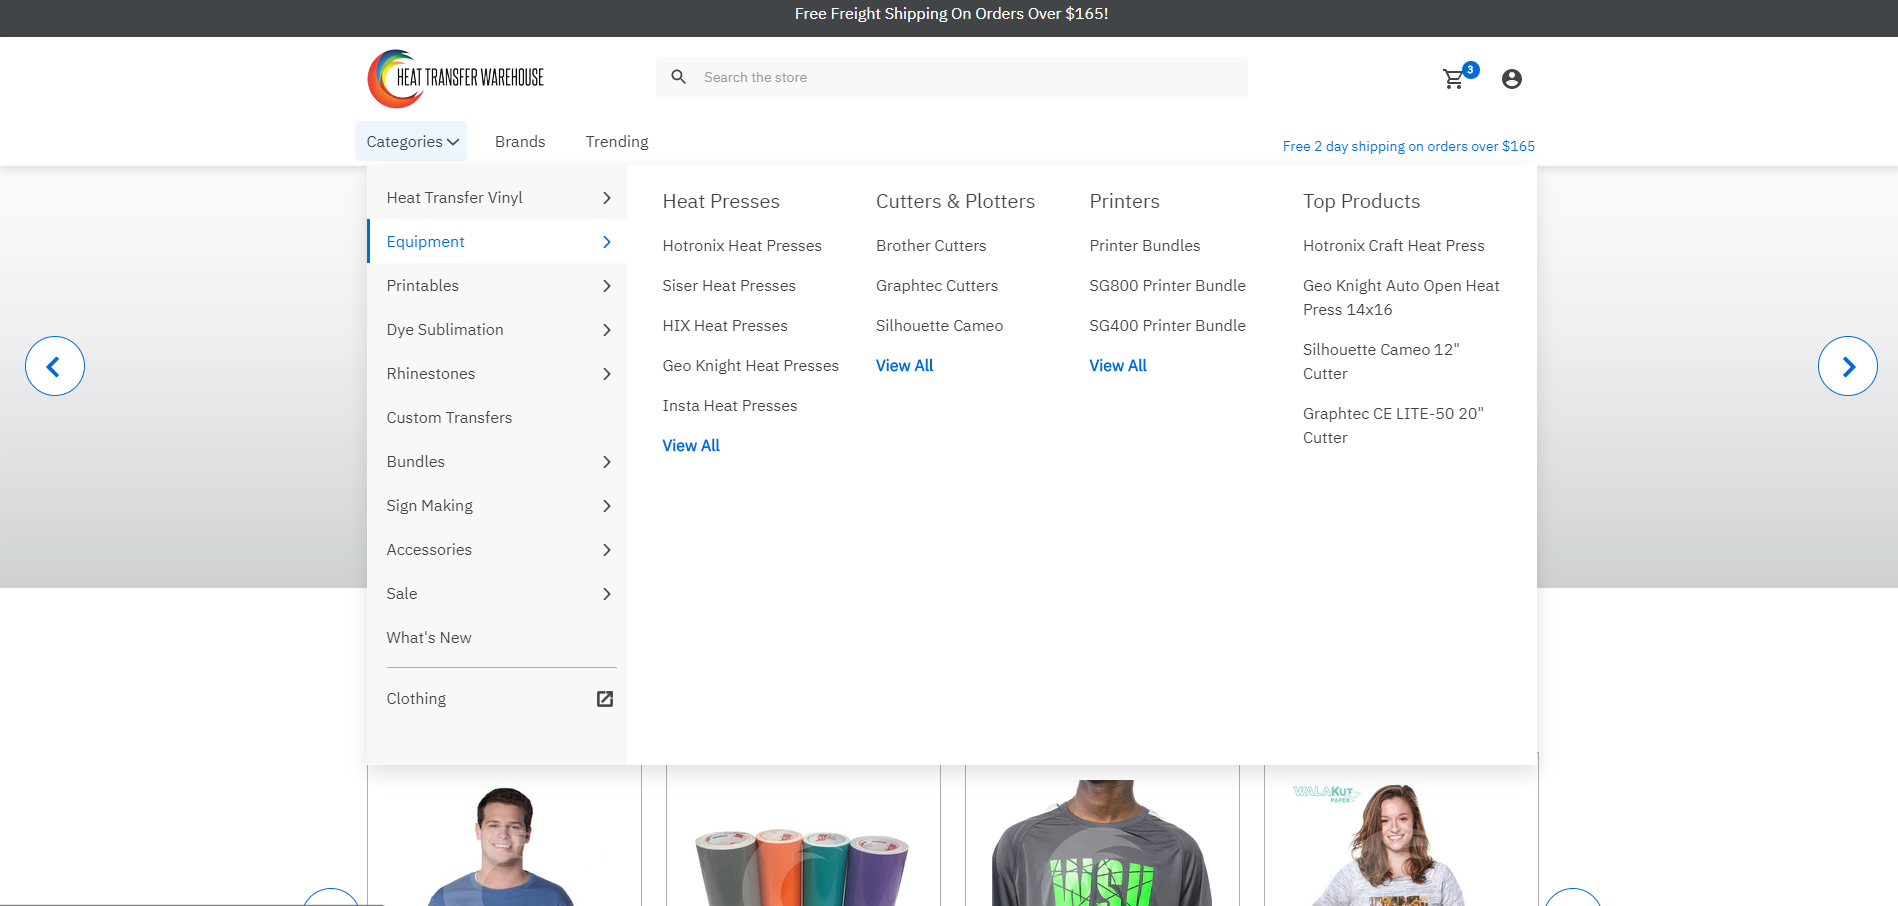1898x906 pixels.
Task: Expand Bundles submenu chevron
Action: [607, 462]
